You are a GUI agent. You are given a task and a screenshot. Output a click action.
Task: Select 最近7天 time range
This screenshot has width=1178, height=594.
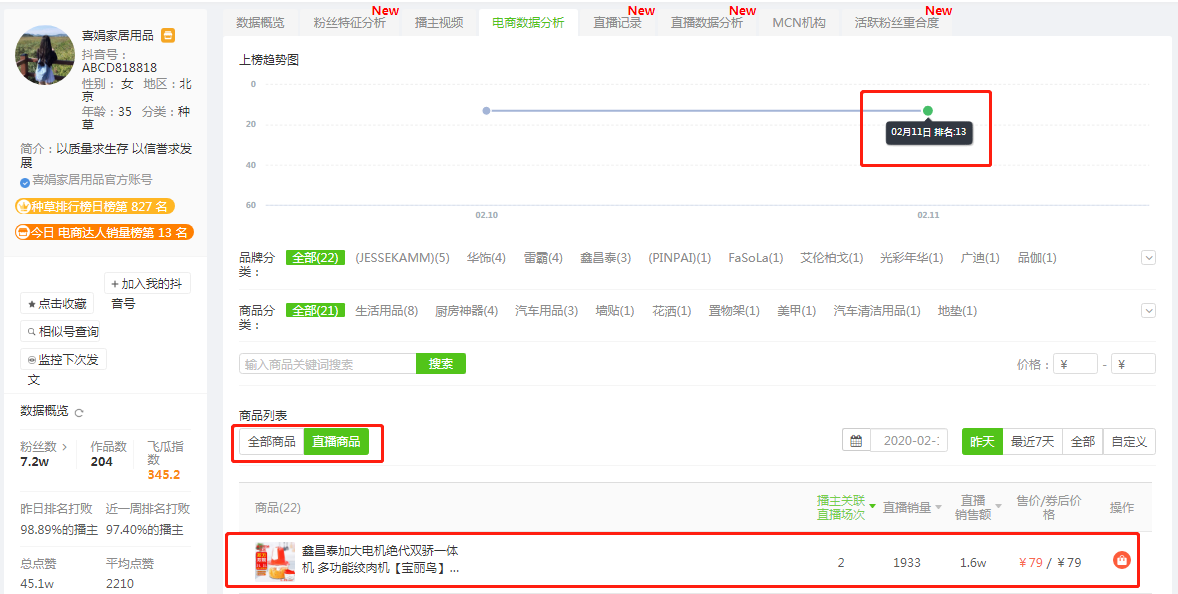[x=1032, y=442]
